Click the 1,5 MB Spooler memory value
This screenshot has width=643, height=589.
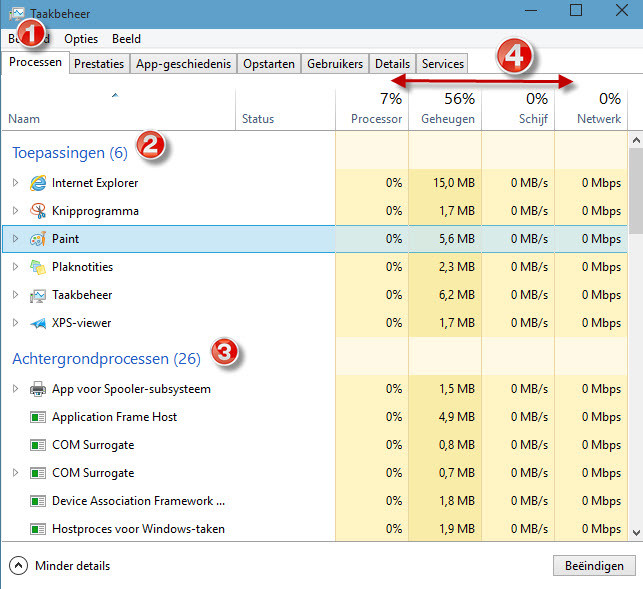pos(457,389)
